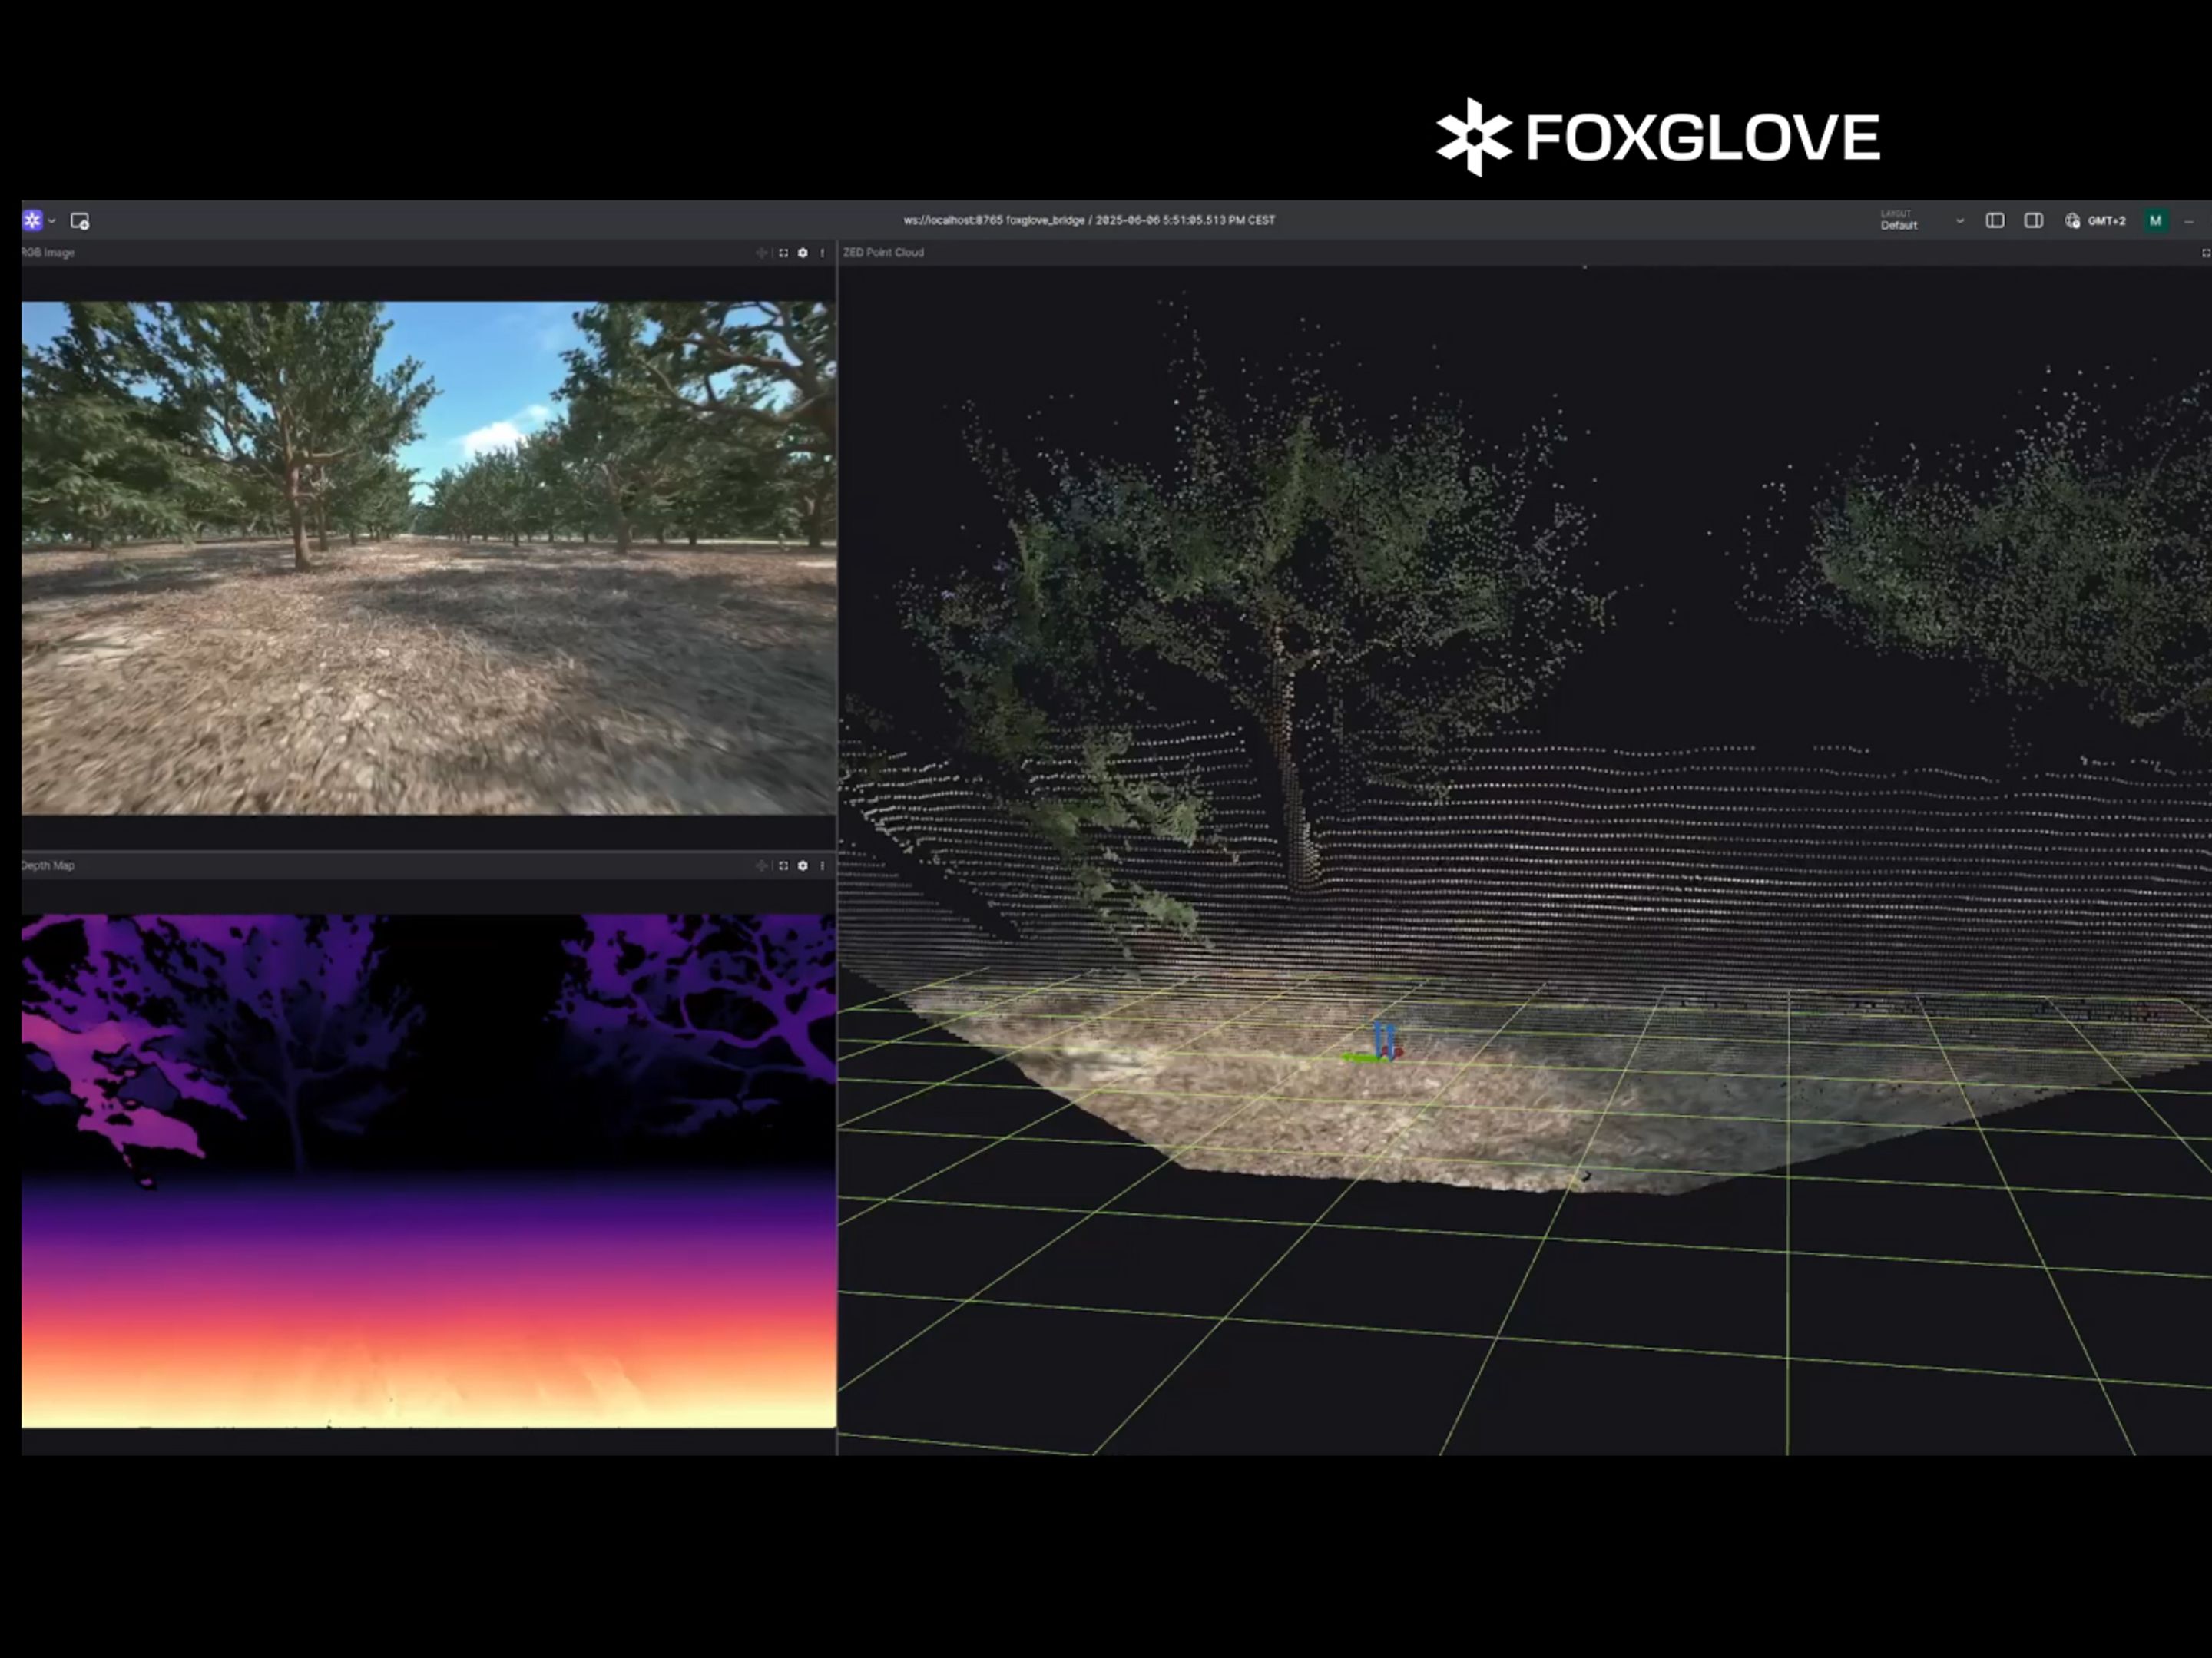Fullscreen the RGB Image panel

click(x=783, y=253)
